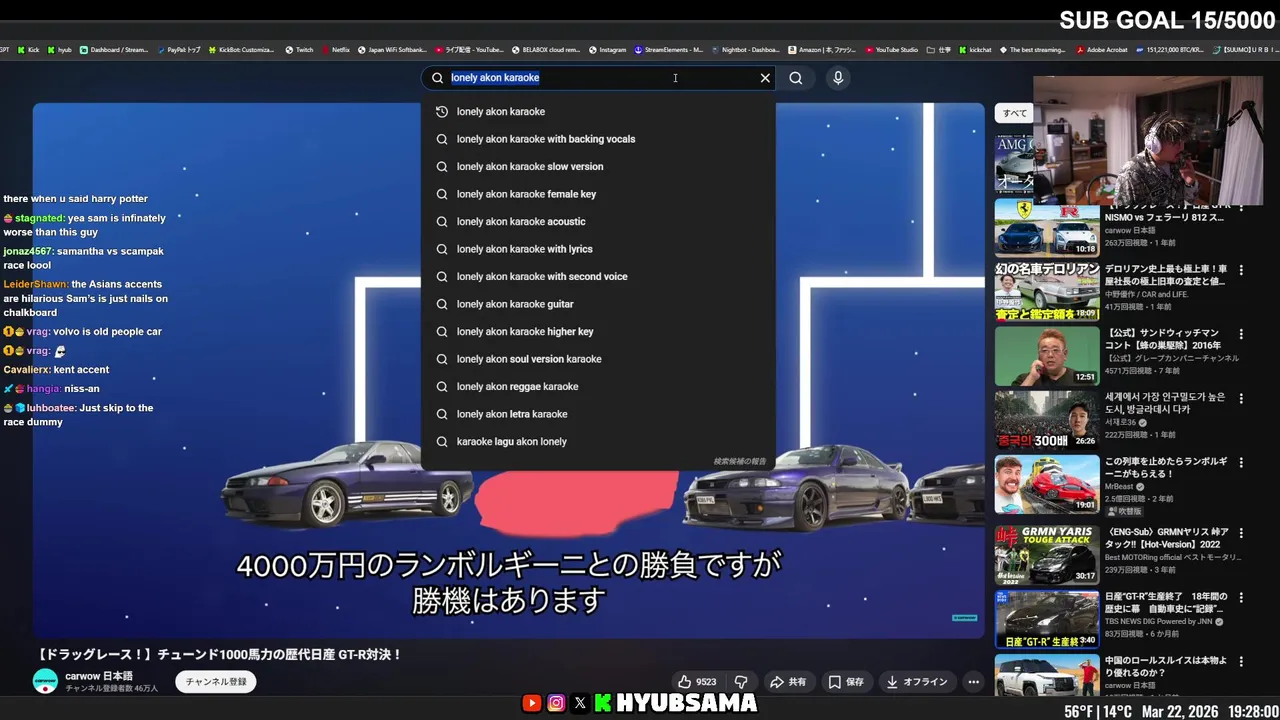Choose suggestion 'lonely akon karaoke with lyrics'

(598, 249)
